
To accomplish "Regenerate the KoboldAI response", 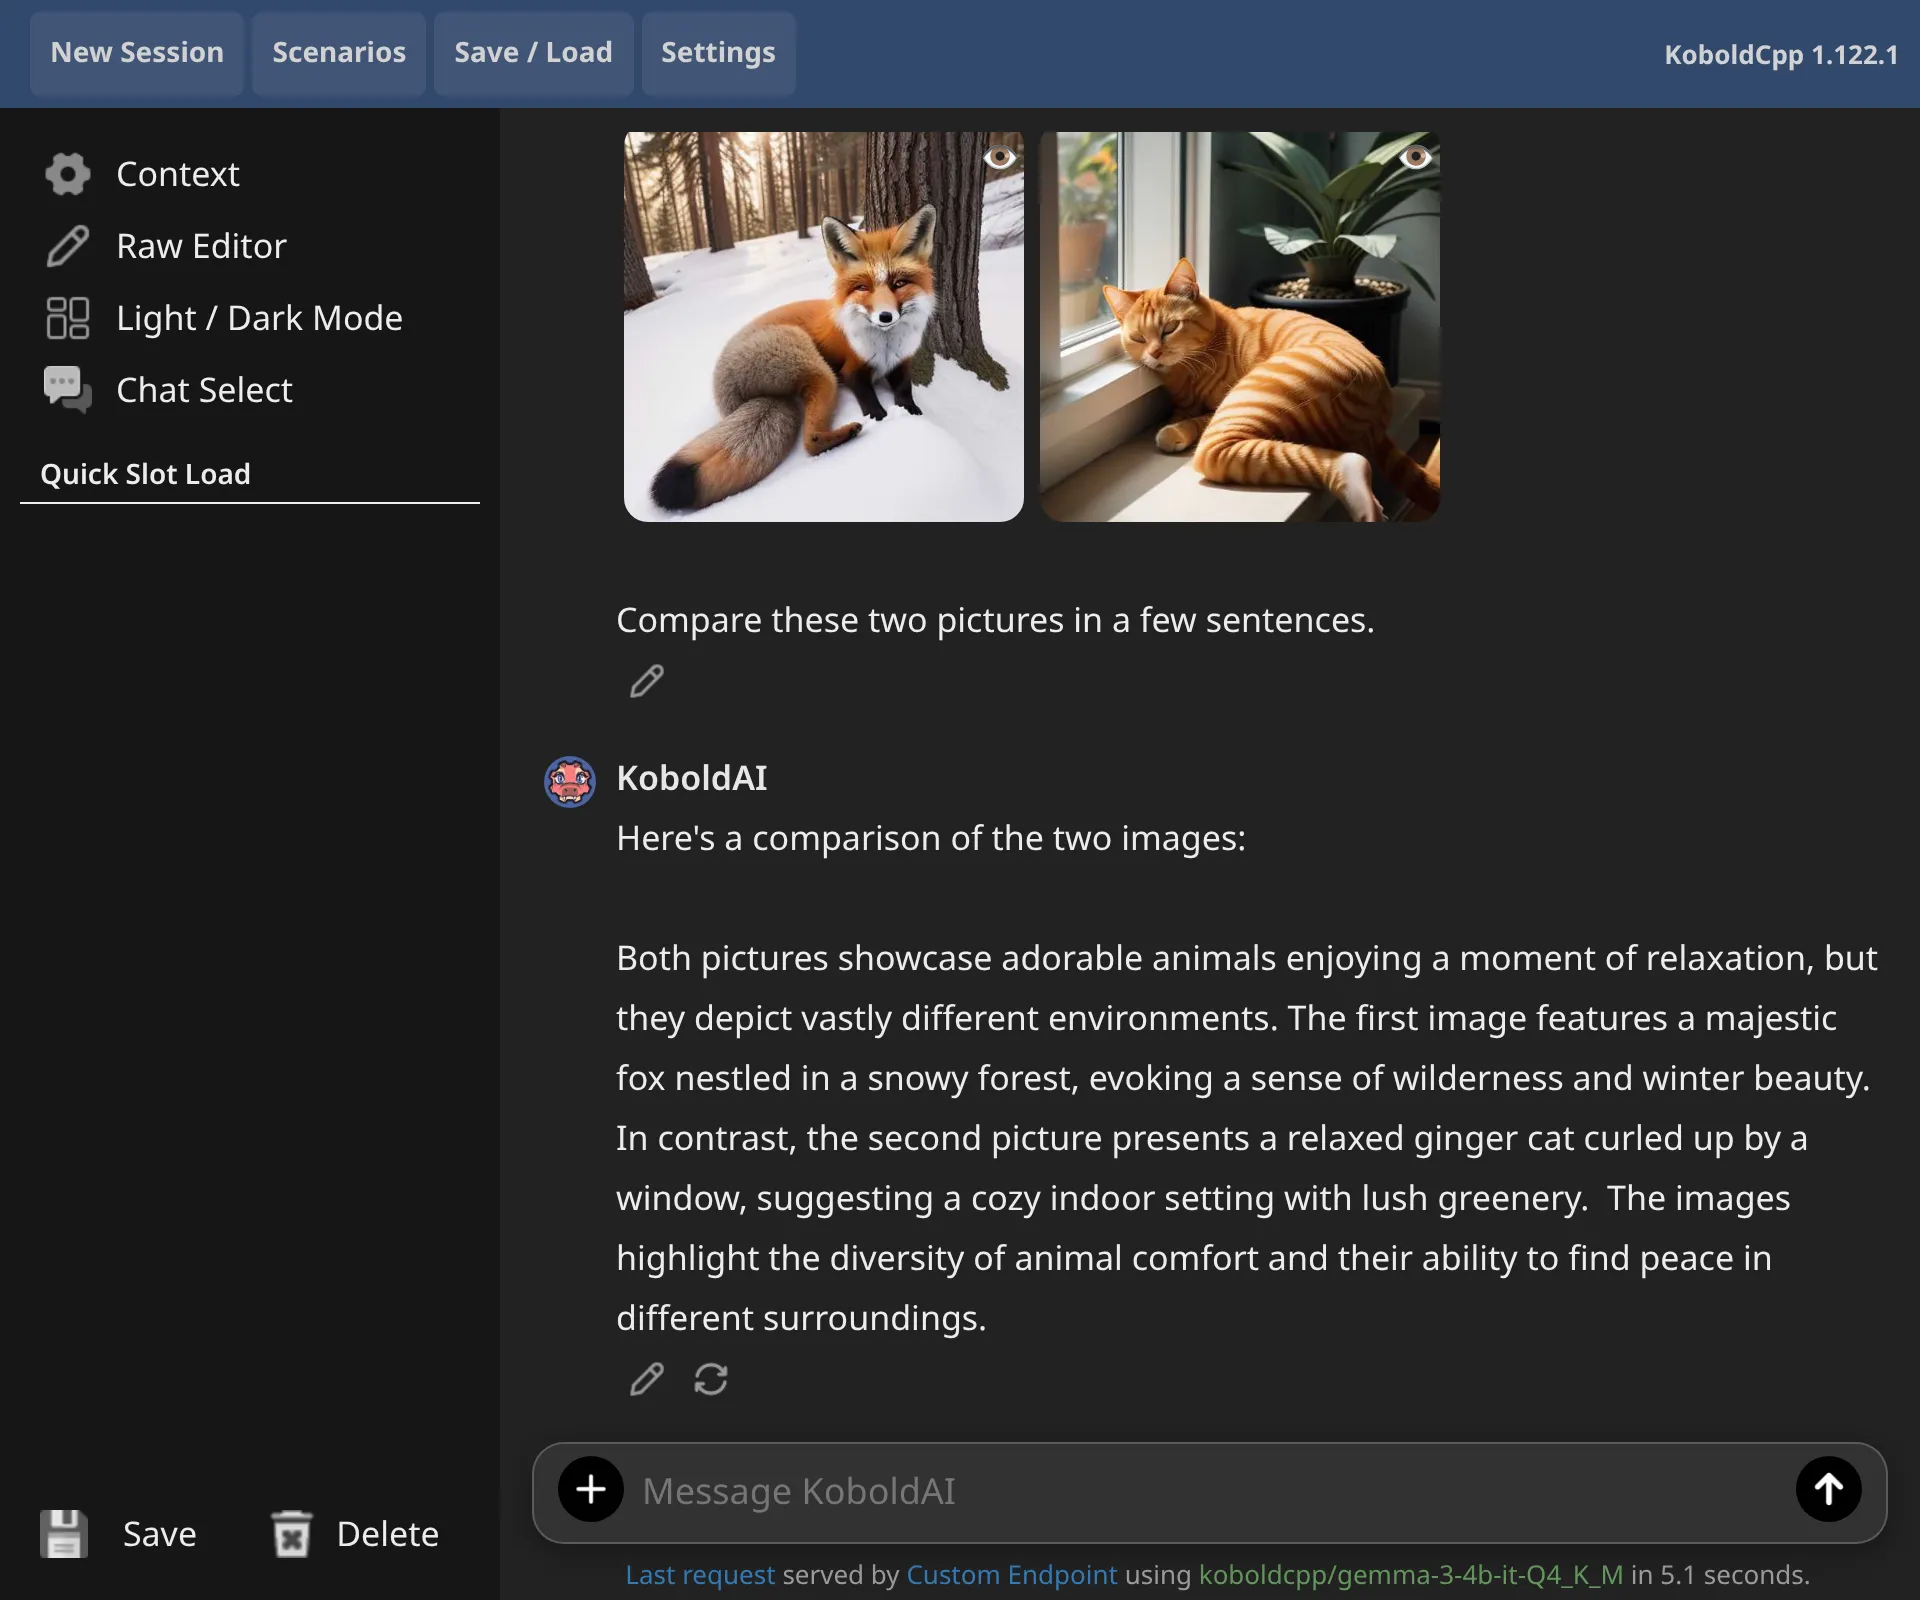I will point(711,1379).
